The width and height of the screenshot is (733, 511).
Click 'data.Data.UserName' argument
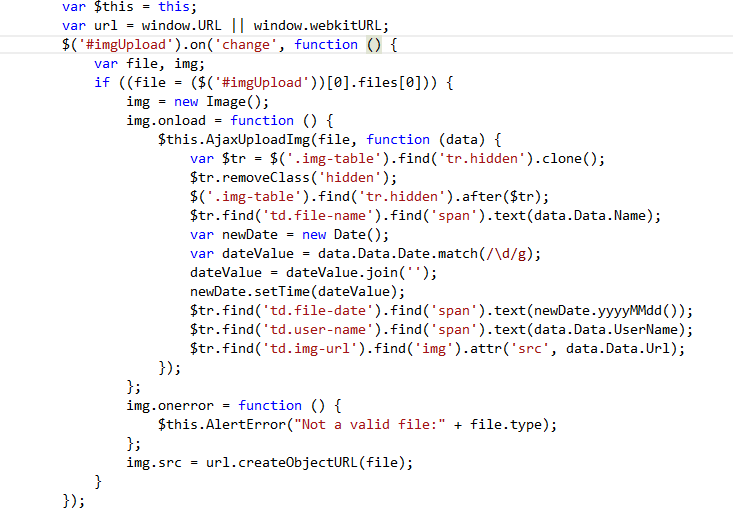[605, 330]
